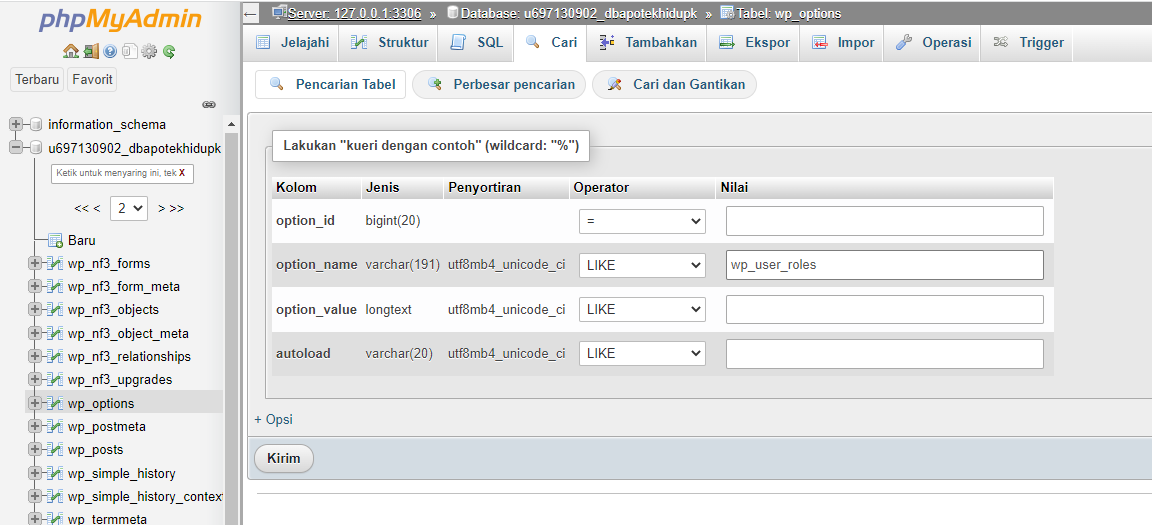1152x525 pixels.
Task: Expand the wp_posts tree node
Action: pyautogui.click(x=35, y=449)
